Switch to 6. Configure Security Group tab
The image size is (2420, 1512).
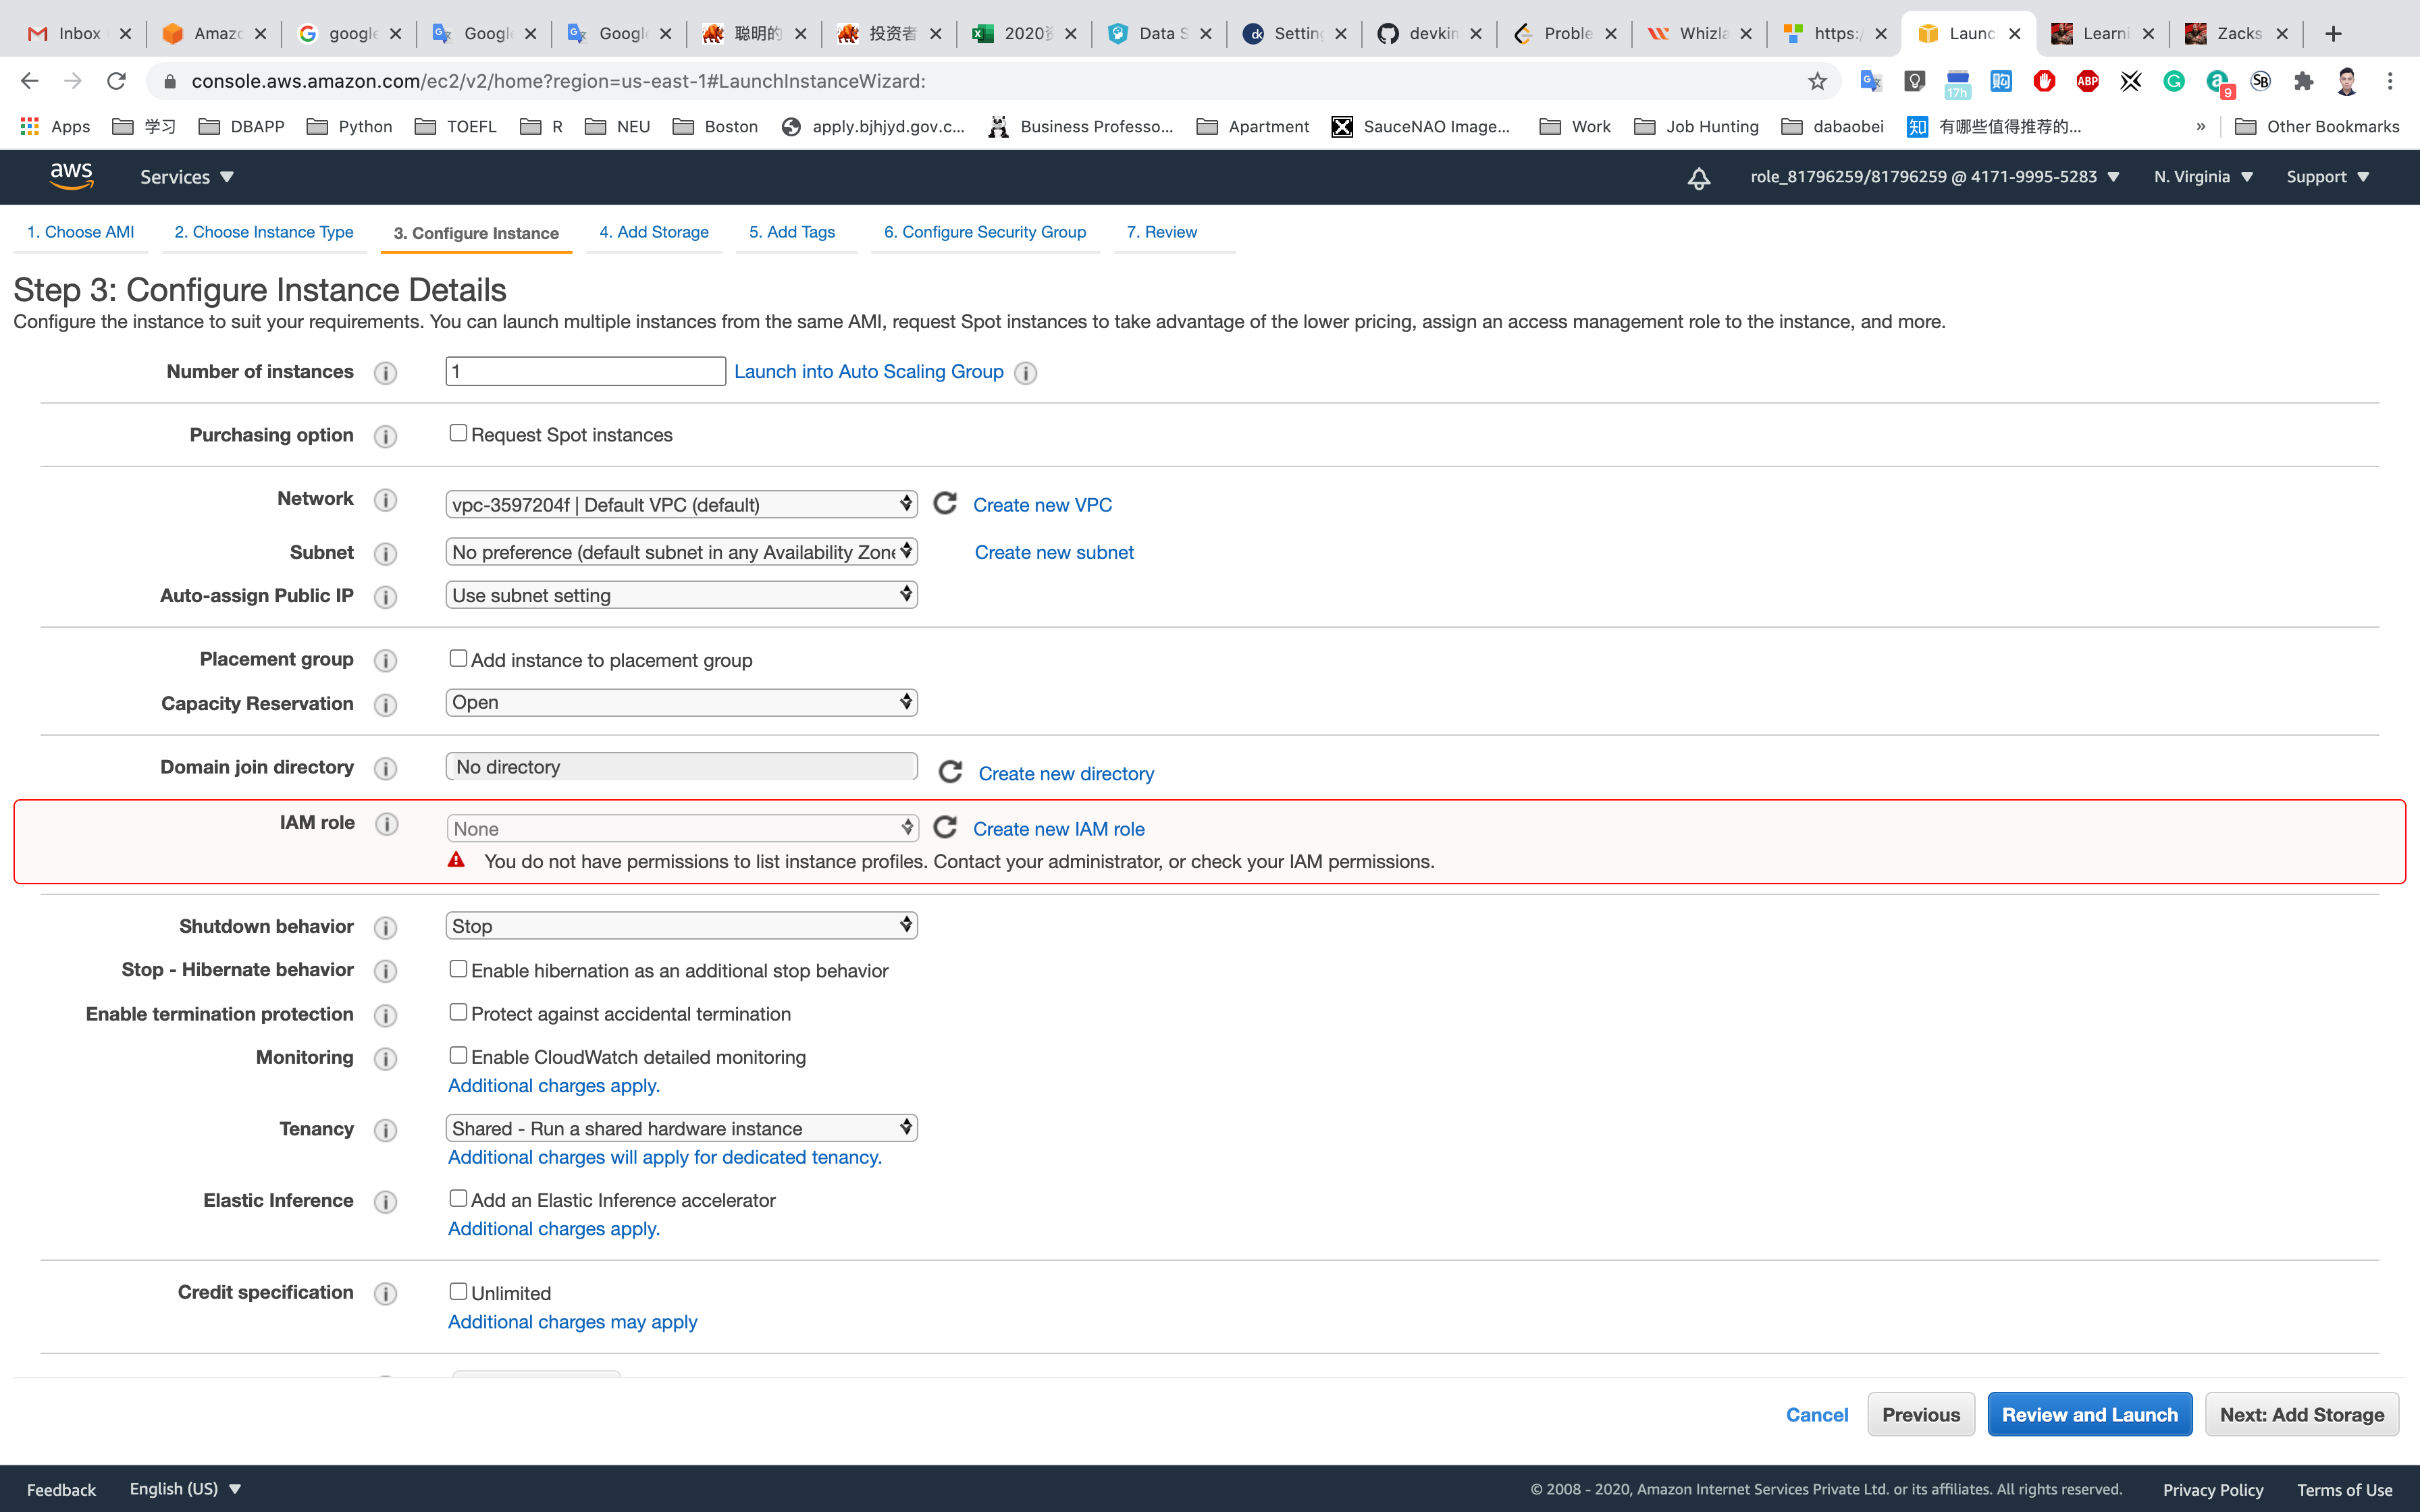coord(984,232)
